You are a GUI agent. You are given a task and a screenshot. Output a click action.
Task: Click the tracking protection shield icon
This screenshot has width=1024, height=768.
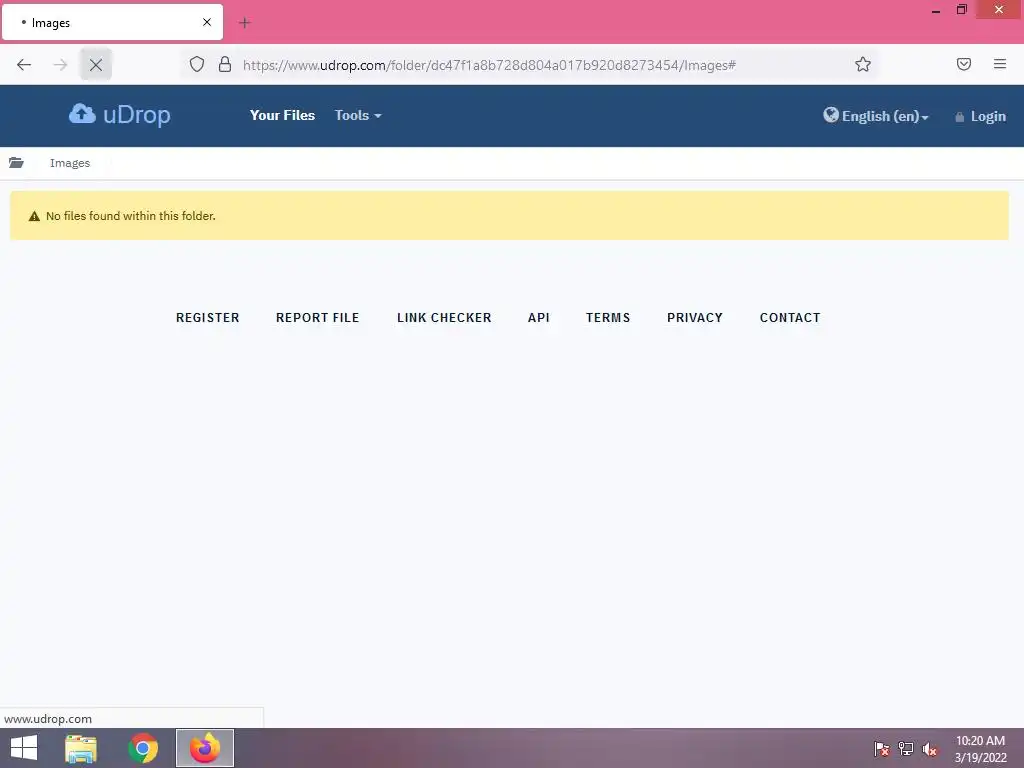pyautogui.click(x=197, y=64)
